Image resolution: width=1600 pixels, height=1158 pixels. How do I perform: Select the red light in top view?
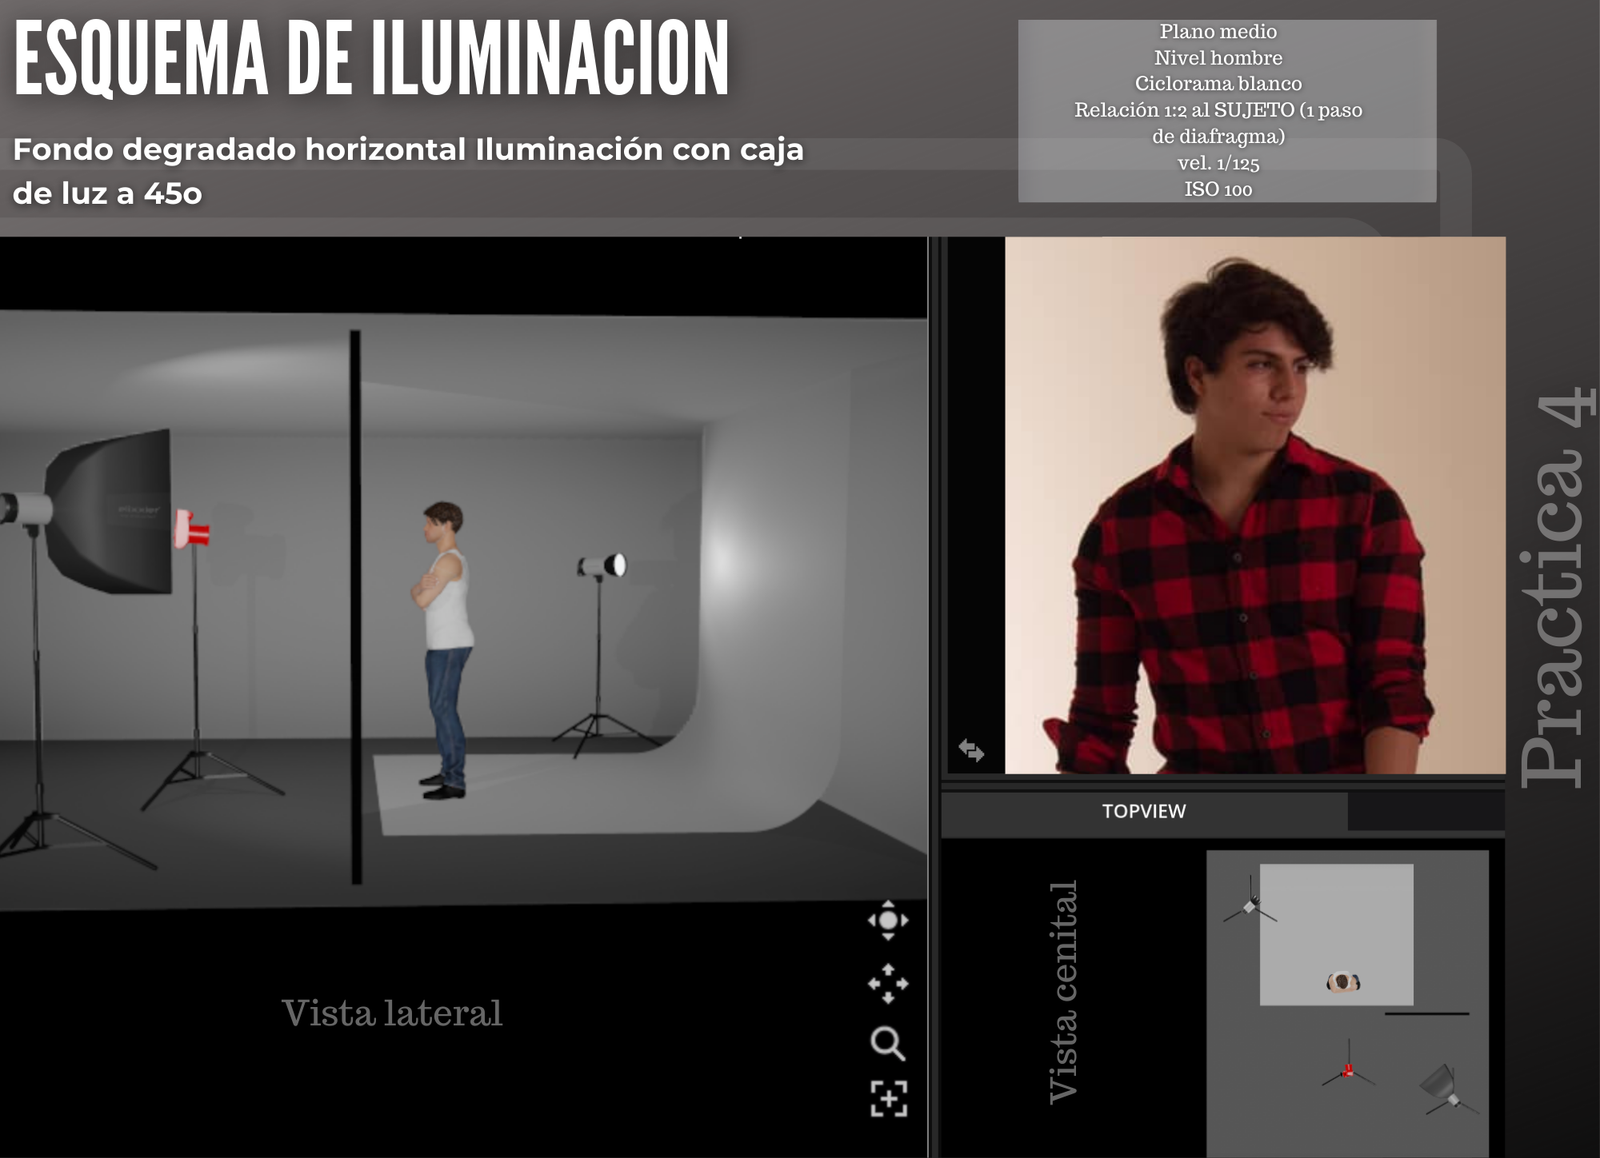(x=1348, y=1070)
